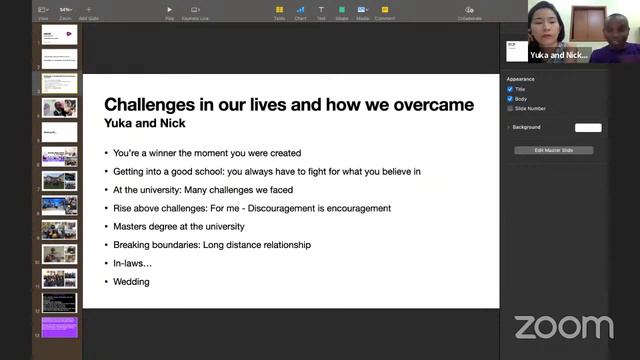The width and height of the screenshot is (640, 360).
Task: Click the Yuka and Nick webcam video tile
Action: pyautogui.click(x=584, y=31)
